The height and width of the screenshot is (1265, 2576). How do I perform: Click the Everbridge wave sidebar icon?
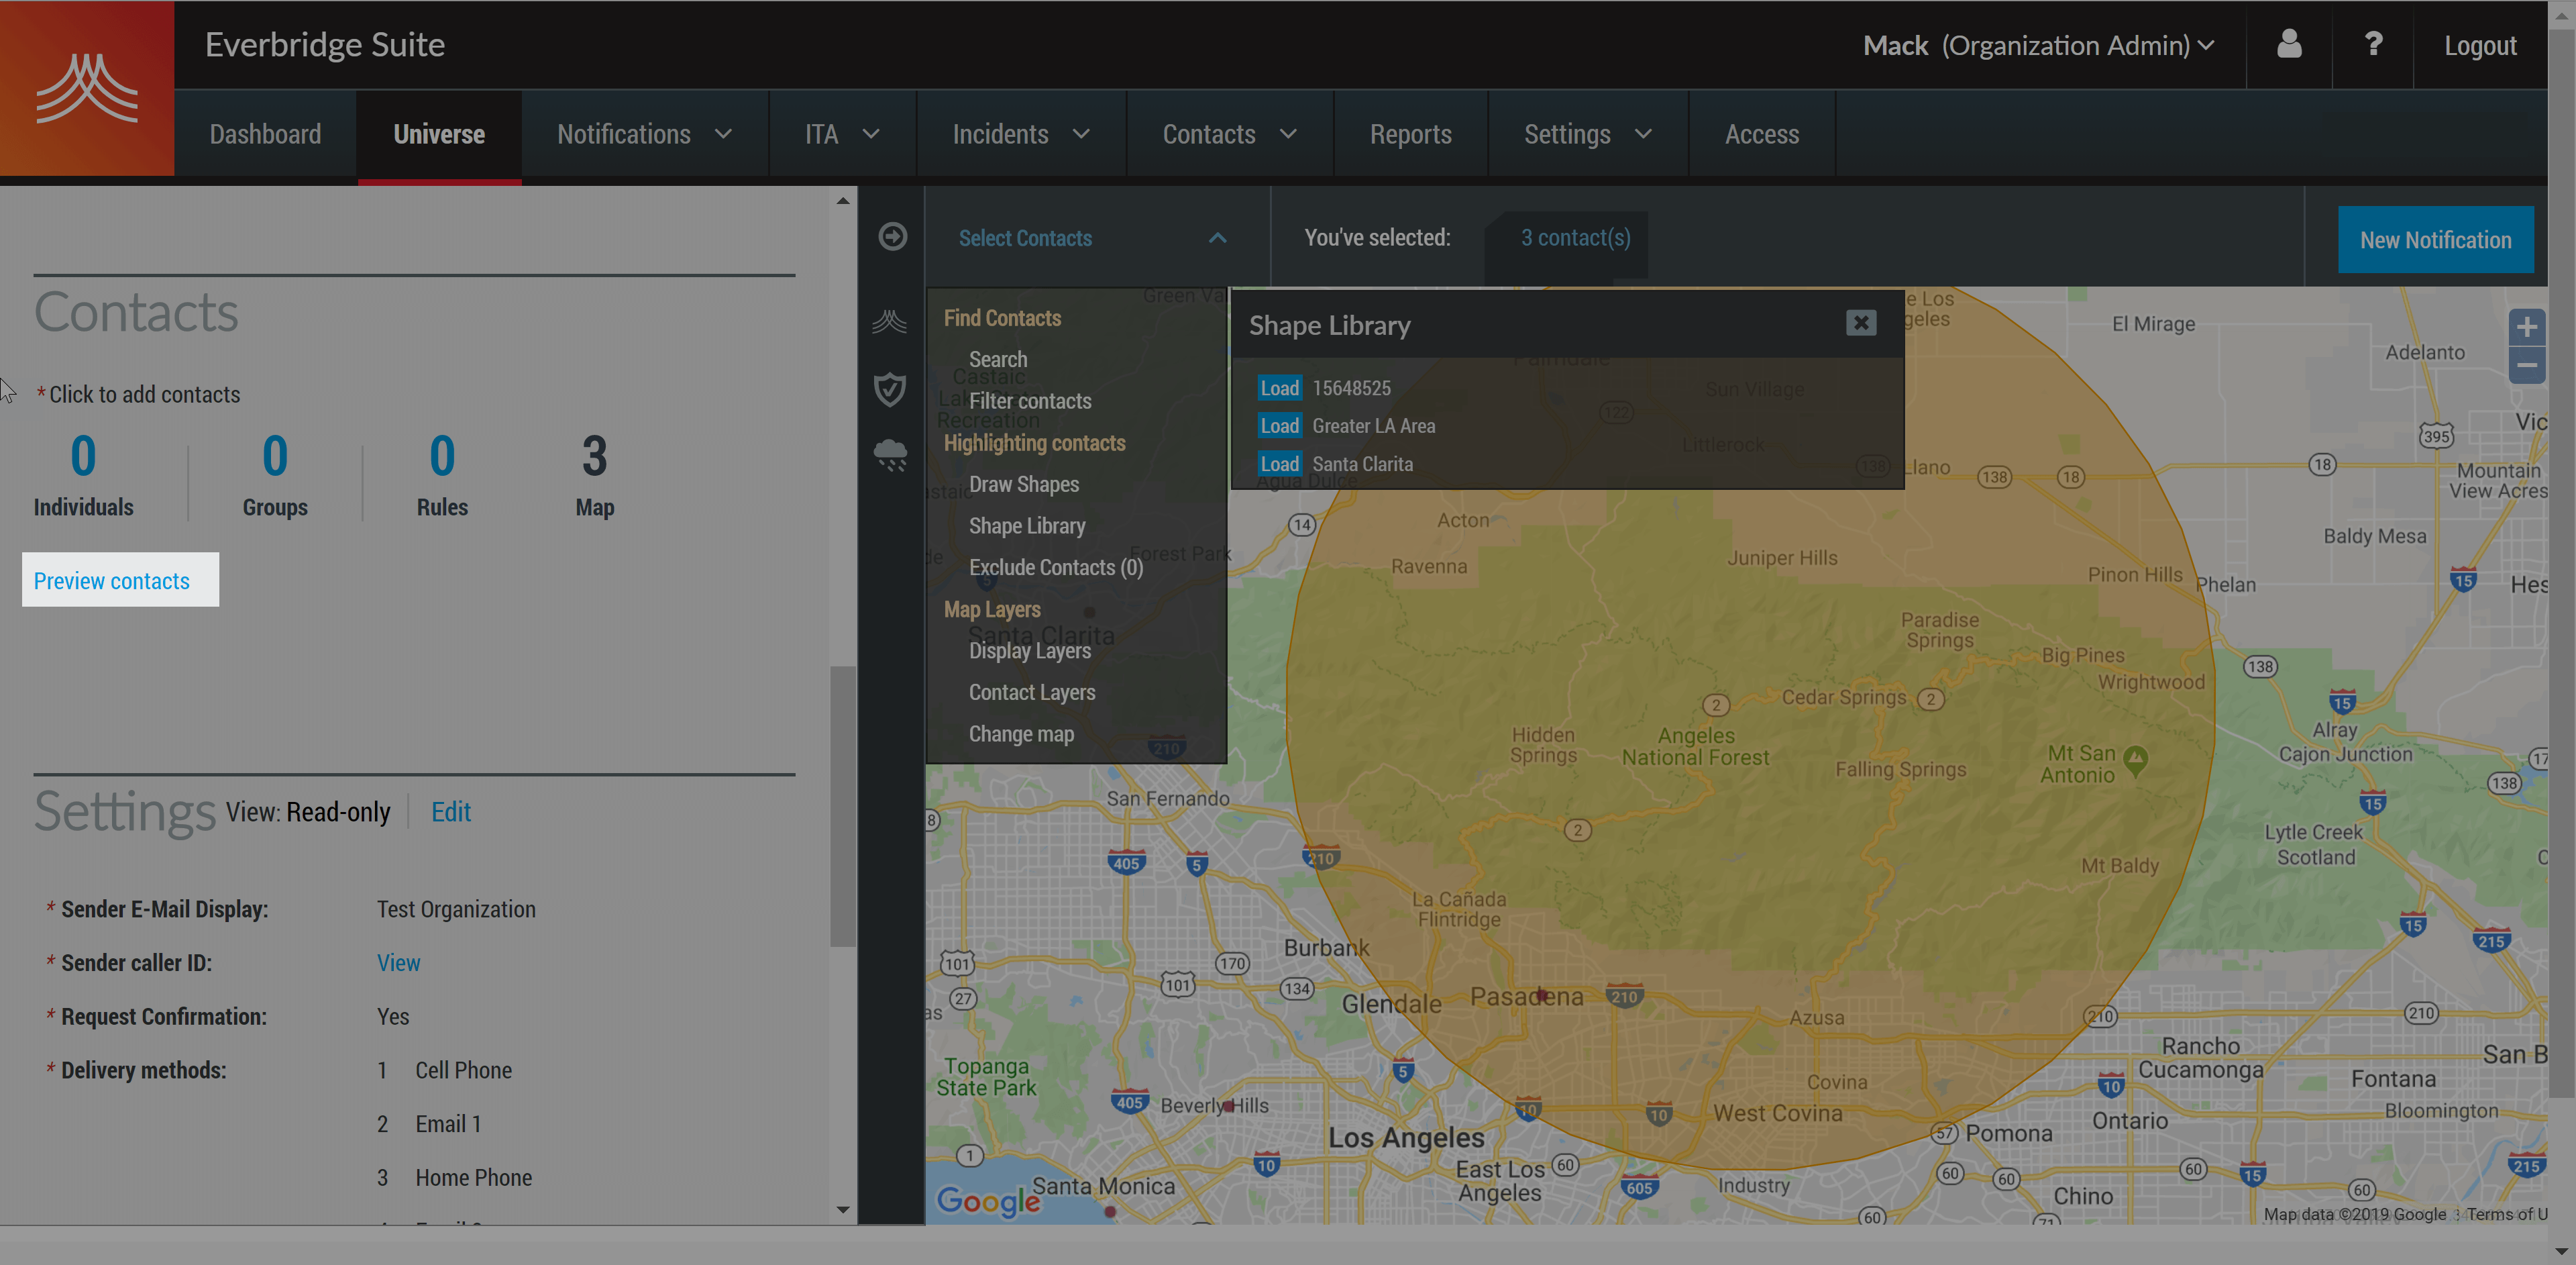pyautogui.click(x=889, y=322)
